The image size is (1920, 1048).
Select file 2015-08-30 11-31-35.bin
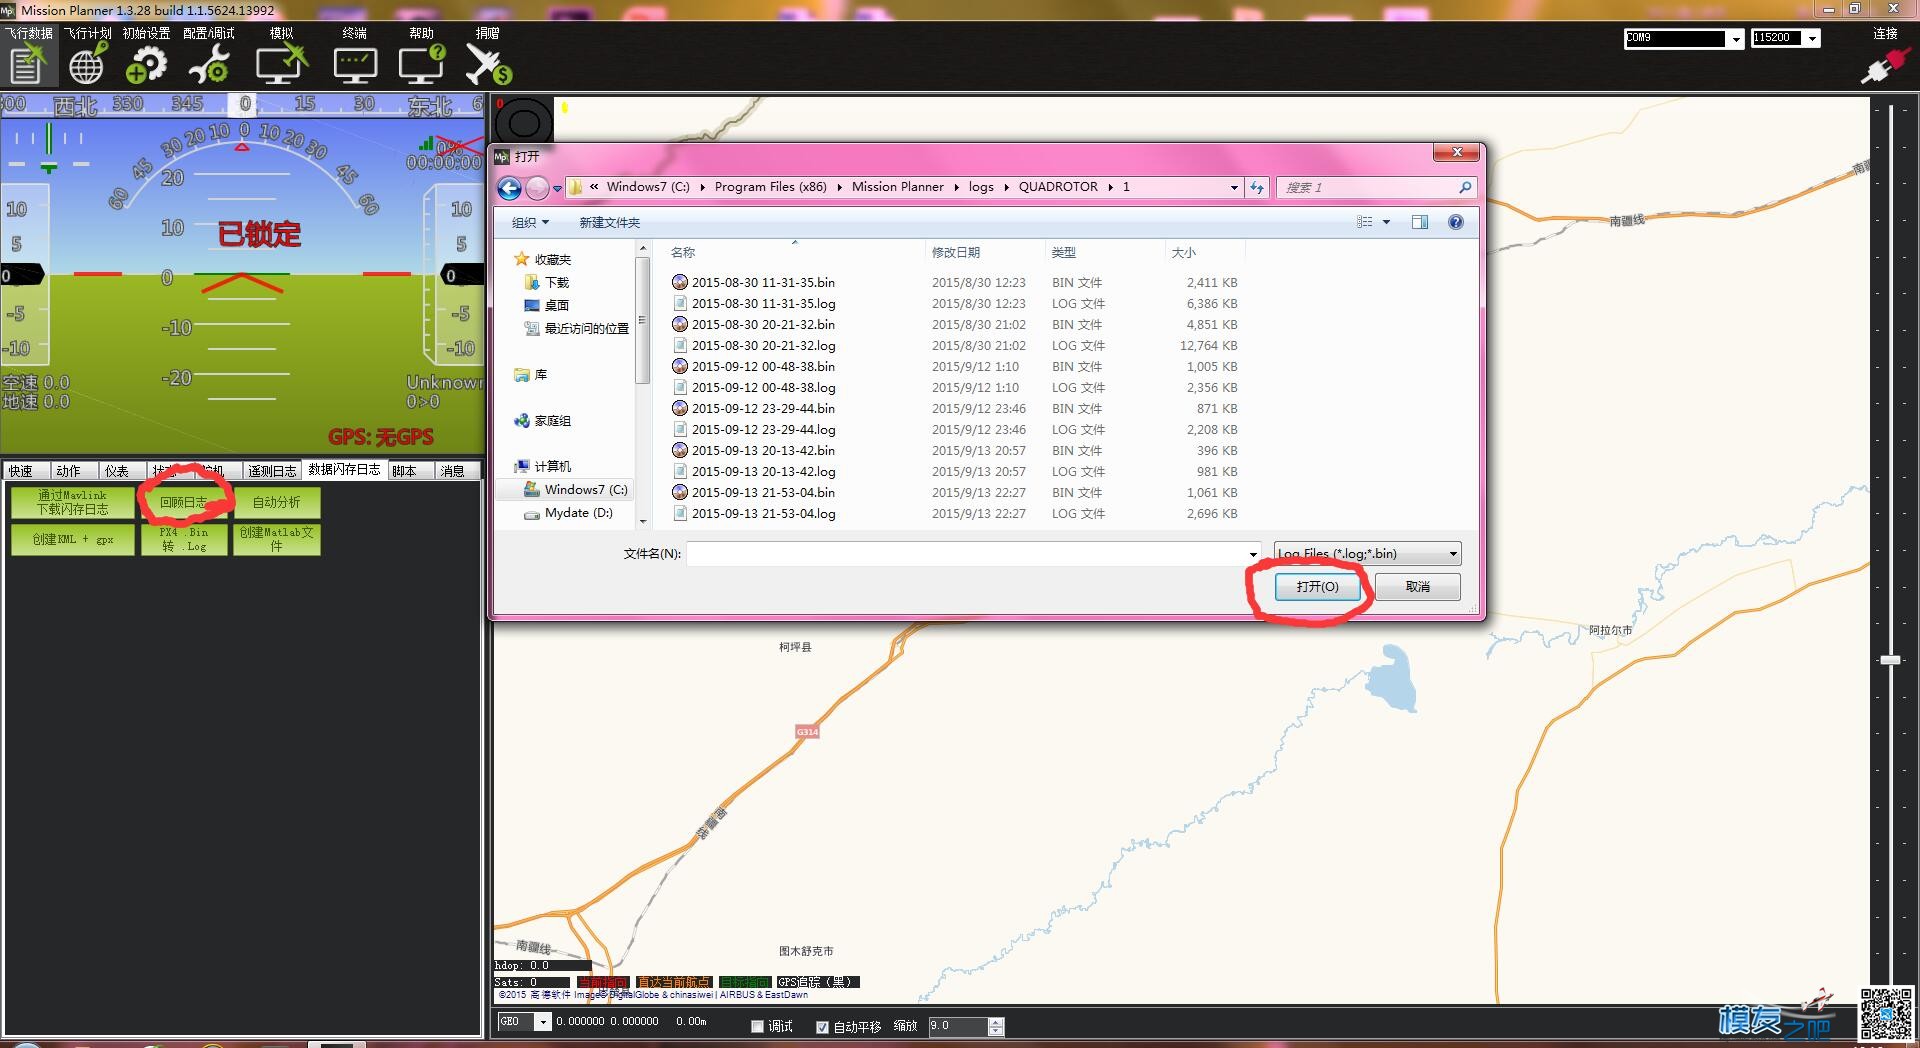tap(763, 283)
